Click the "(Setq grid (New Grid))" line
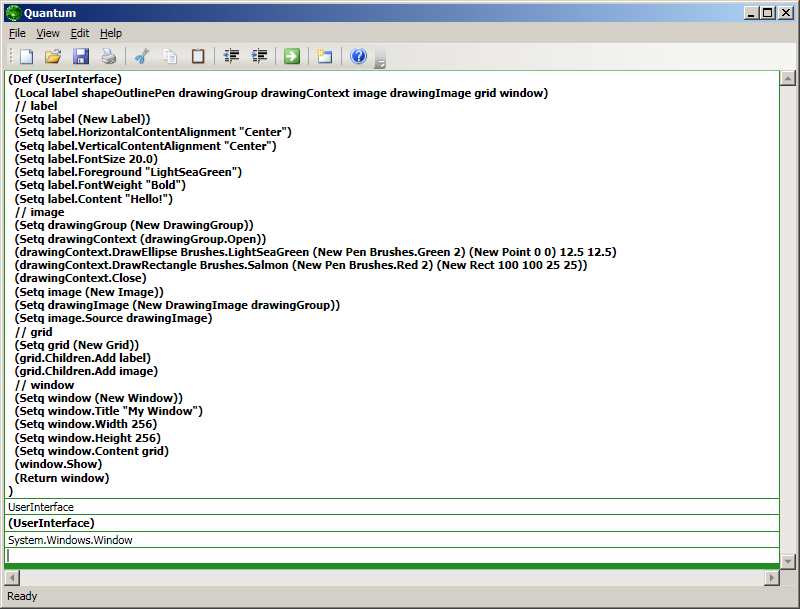The height and width of the screenshot is (609, 800). pos(77,345)
